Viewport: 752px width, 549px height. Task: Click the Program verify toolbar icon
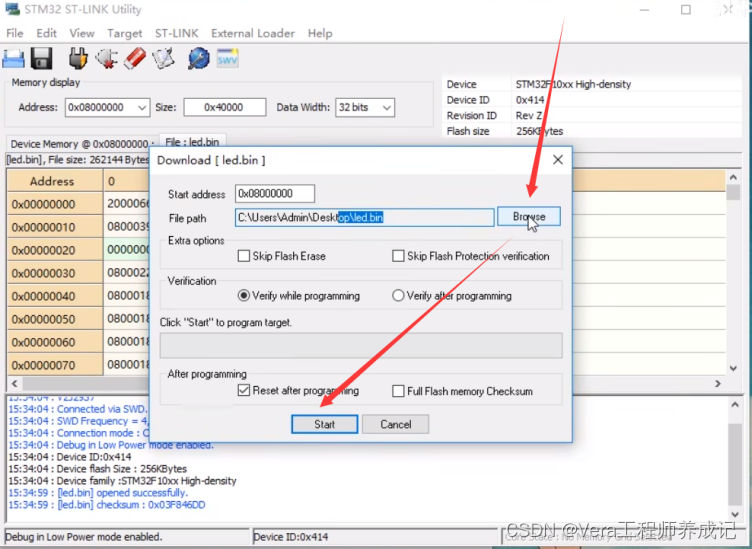[x=164, y=58]
